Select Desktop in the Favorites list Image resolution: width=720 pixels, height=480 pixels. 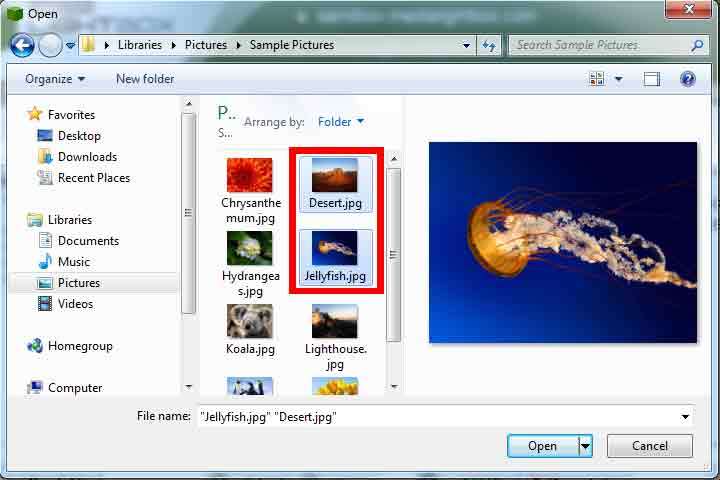pyautogui.click(x=79, y=136)
